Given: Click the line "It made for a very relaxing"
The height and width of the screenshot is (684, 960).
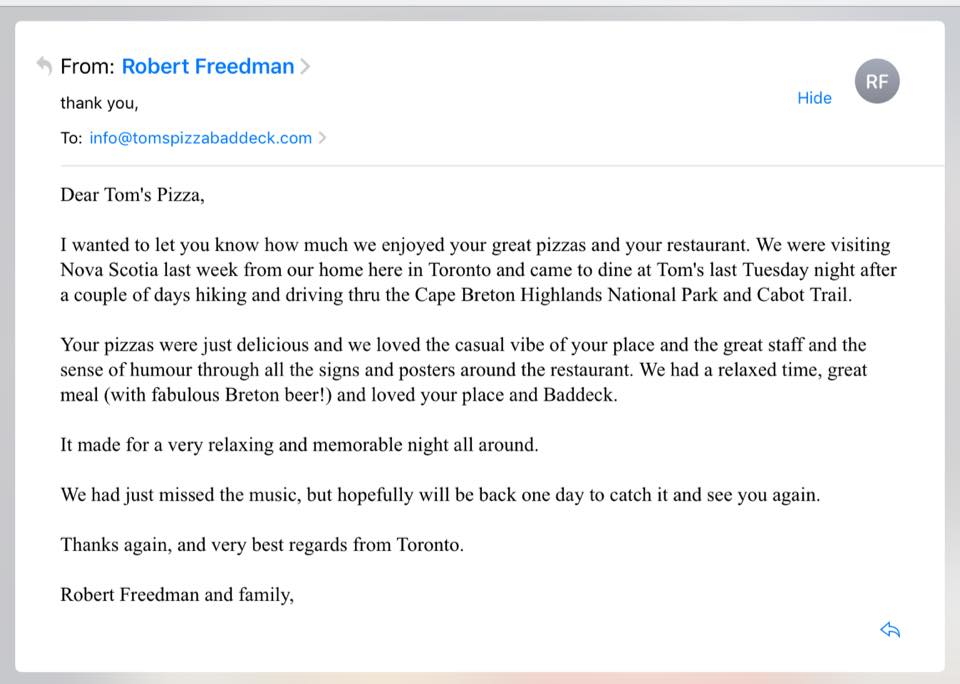Looking at the screenshot, I should coord(299,445).
